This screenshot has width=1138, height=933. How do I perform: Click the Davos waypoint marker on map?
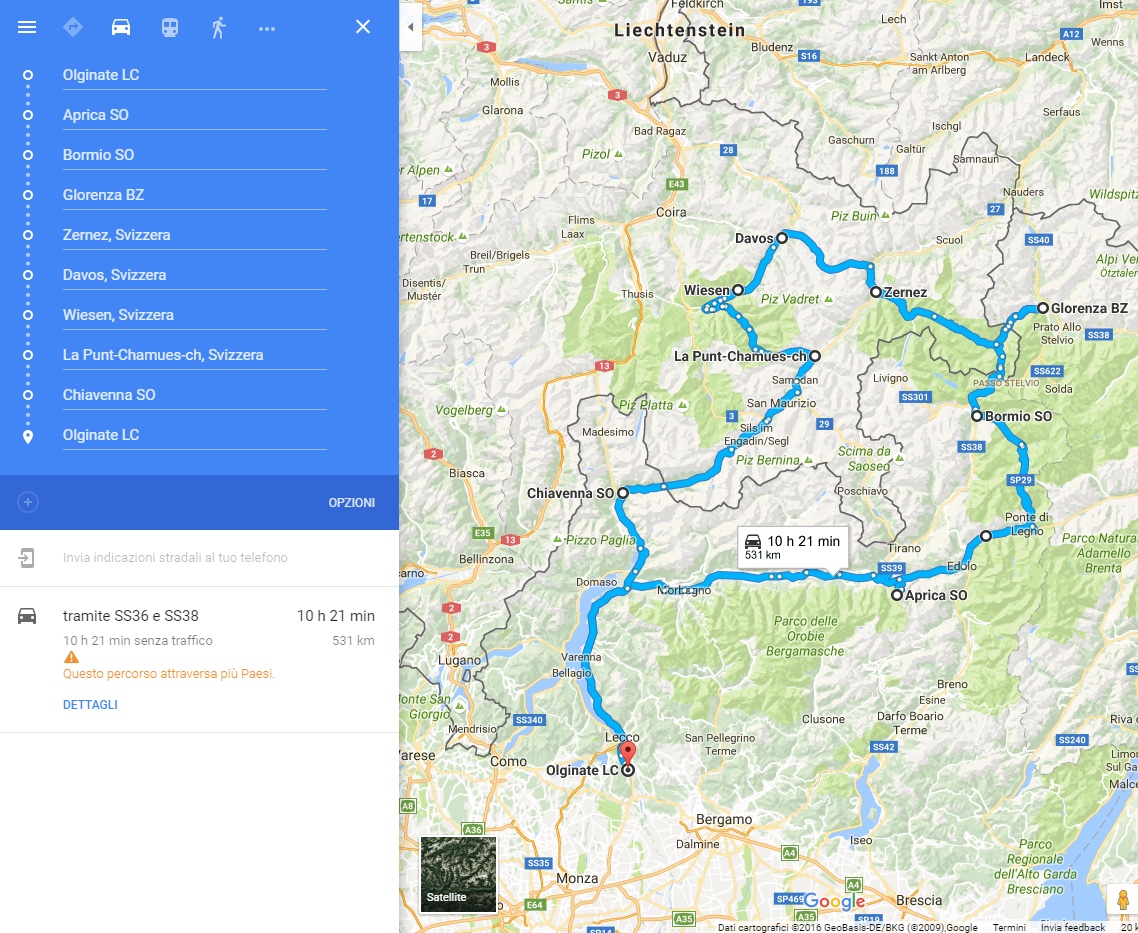(782, 238)
